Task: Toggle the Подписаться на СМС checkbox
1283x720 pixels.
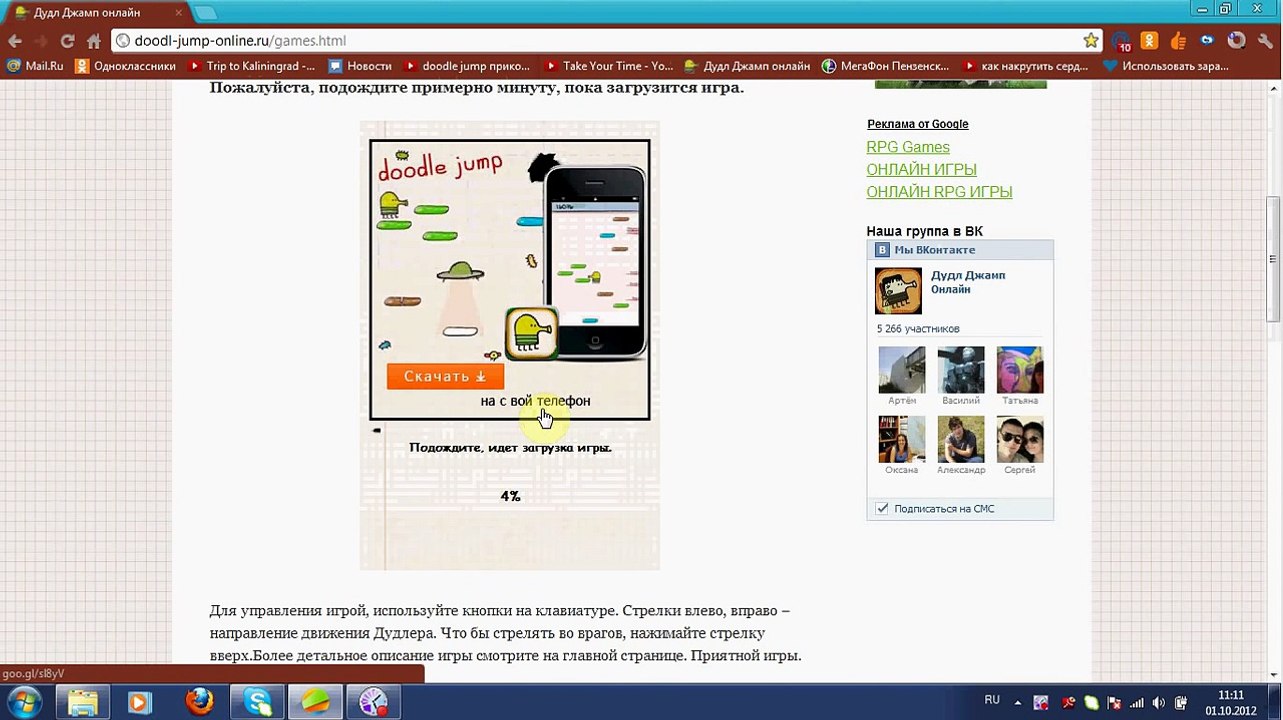Action: (x=882, y=508)
